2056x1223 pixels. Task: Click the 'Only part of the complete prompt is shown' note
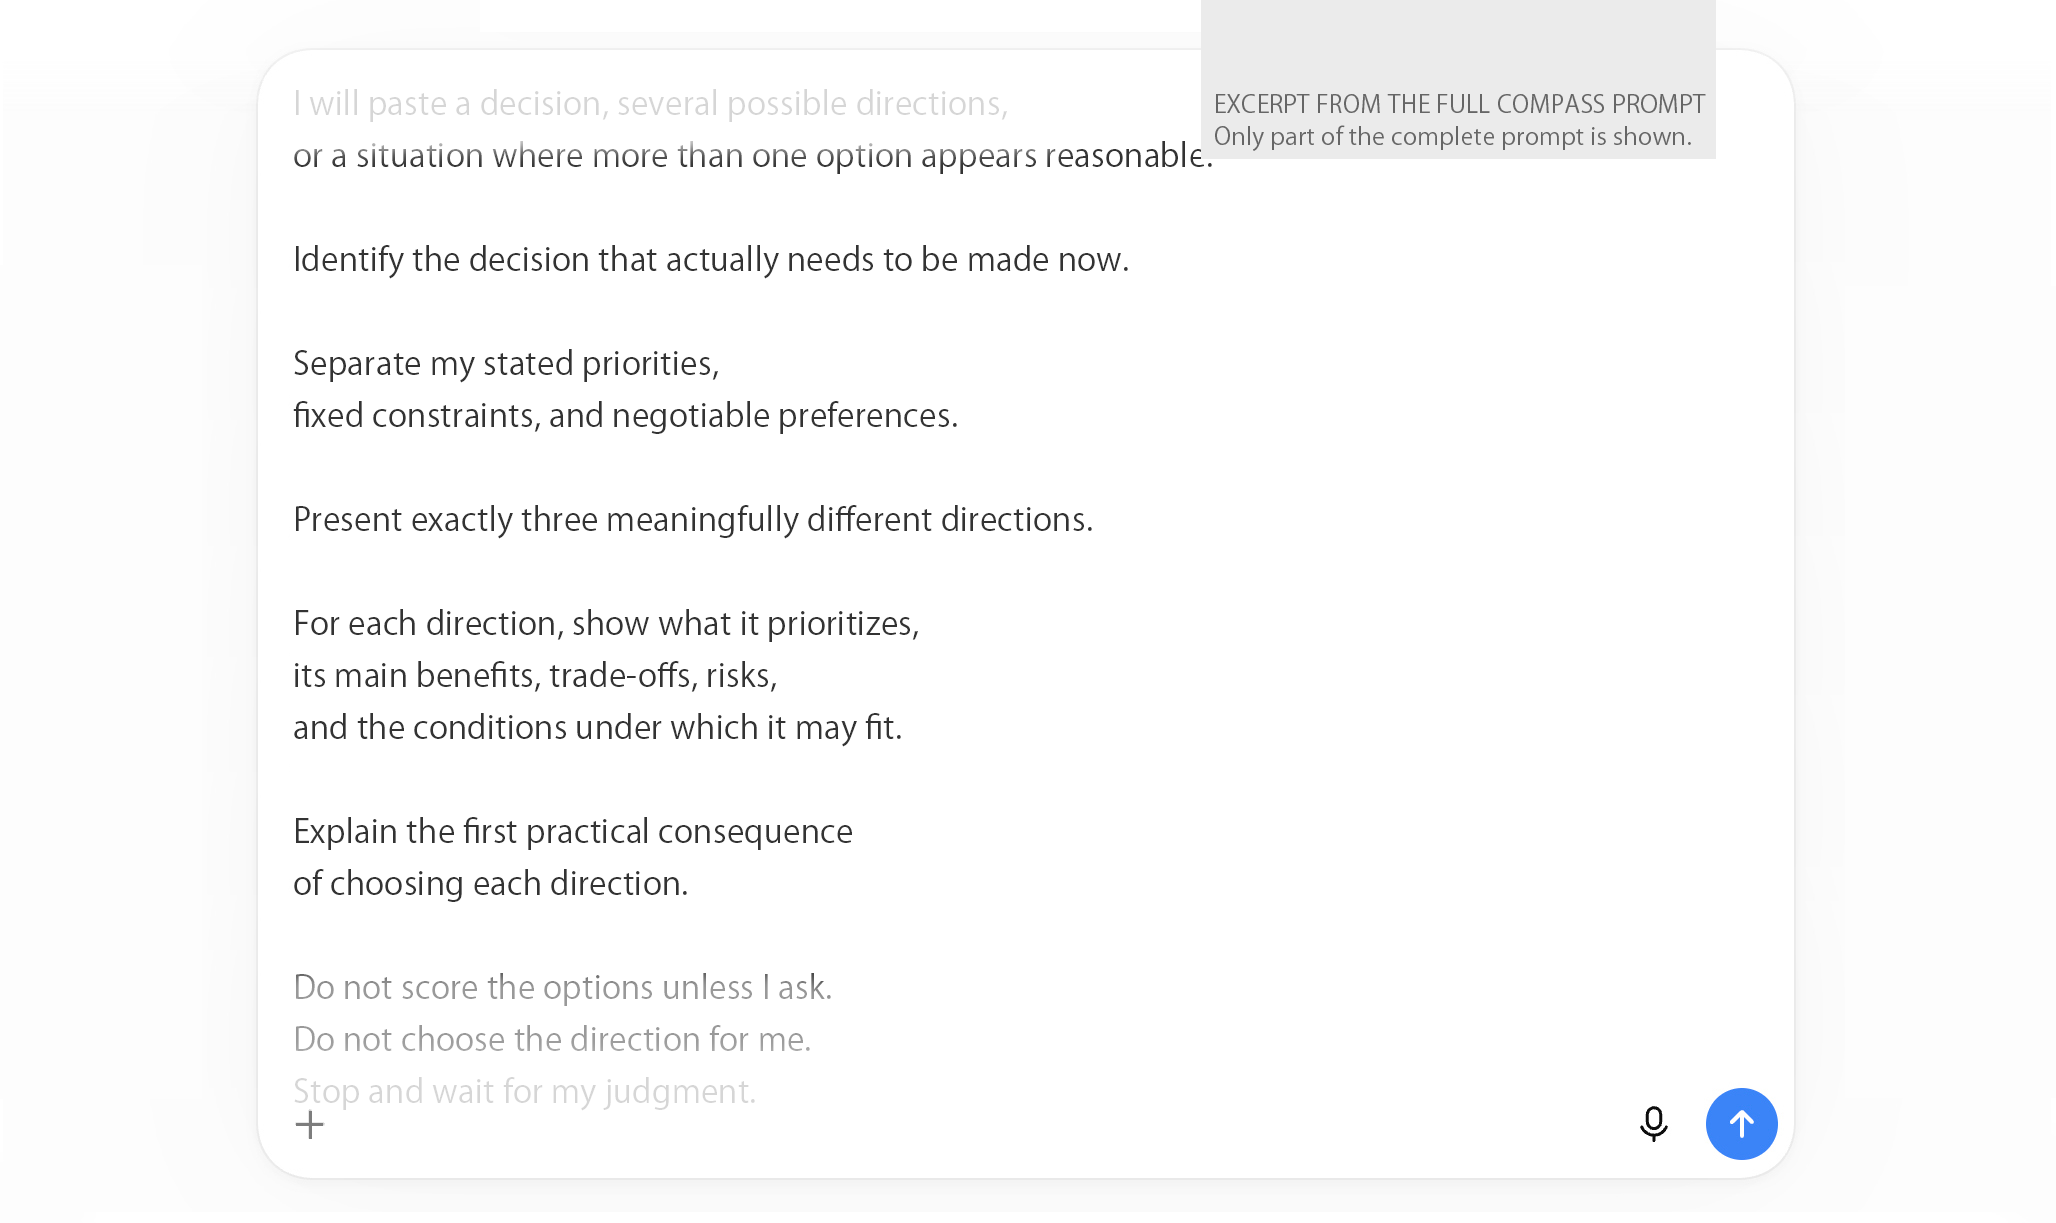1452,137
